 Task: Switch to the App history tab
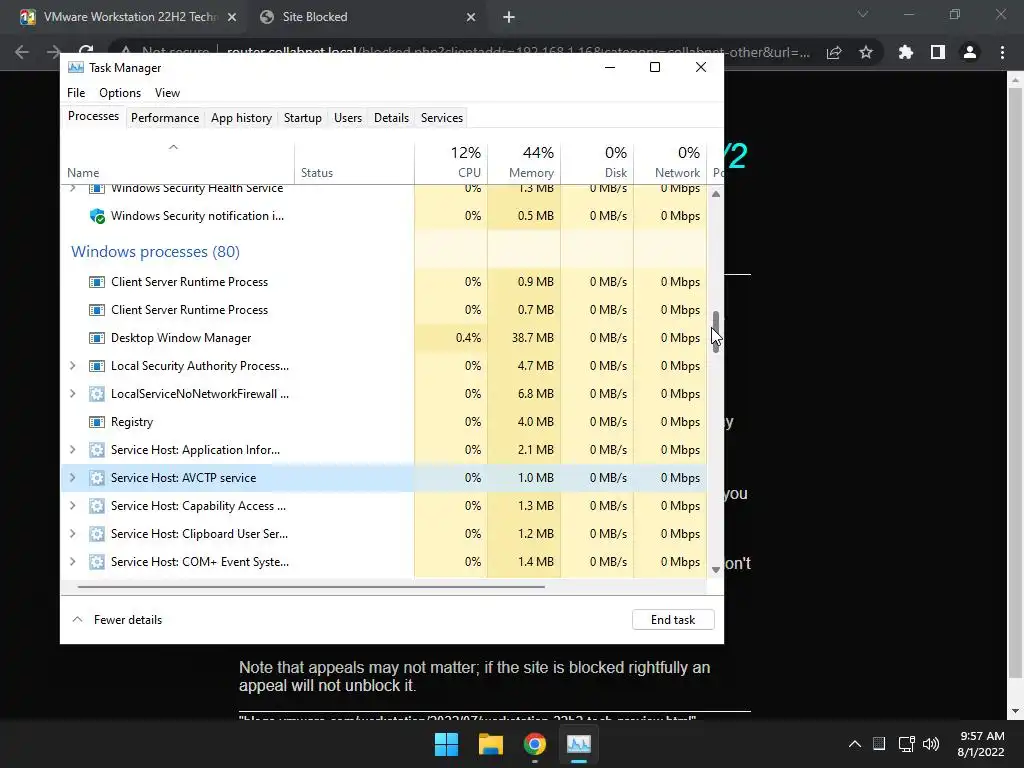(x=241, y=118)
